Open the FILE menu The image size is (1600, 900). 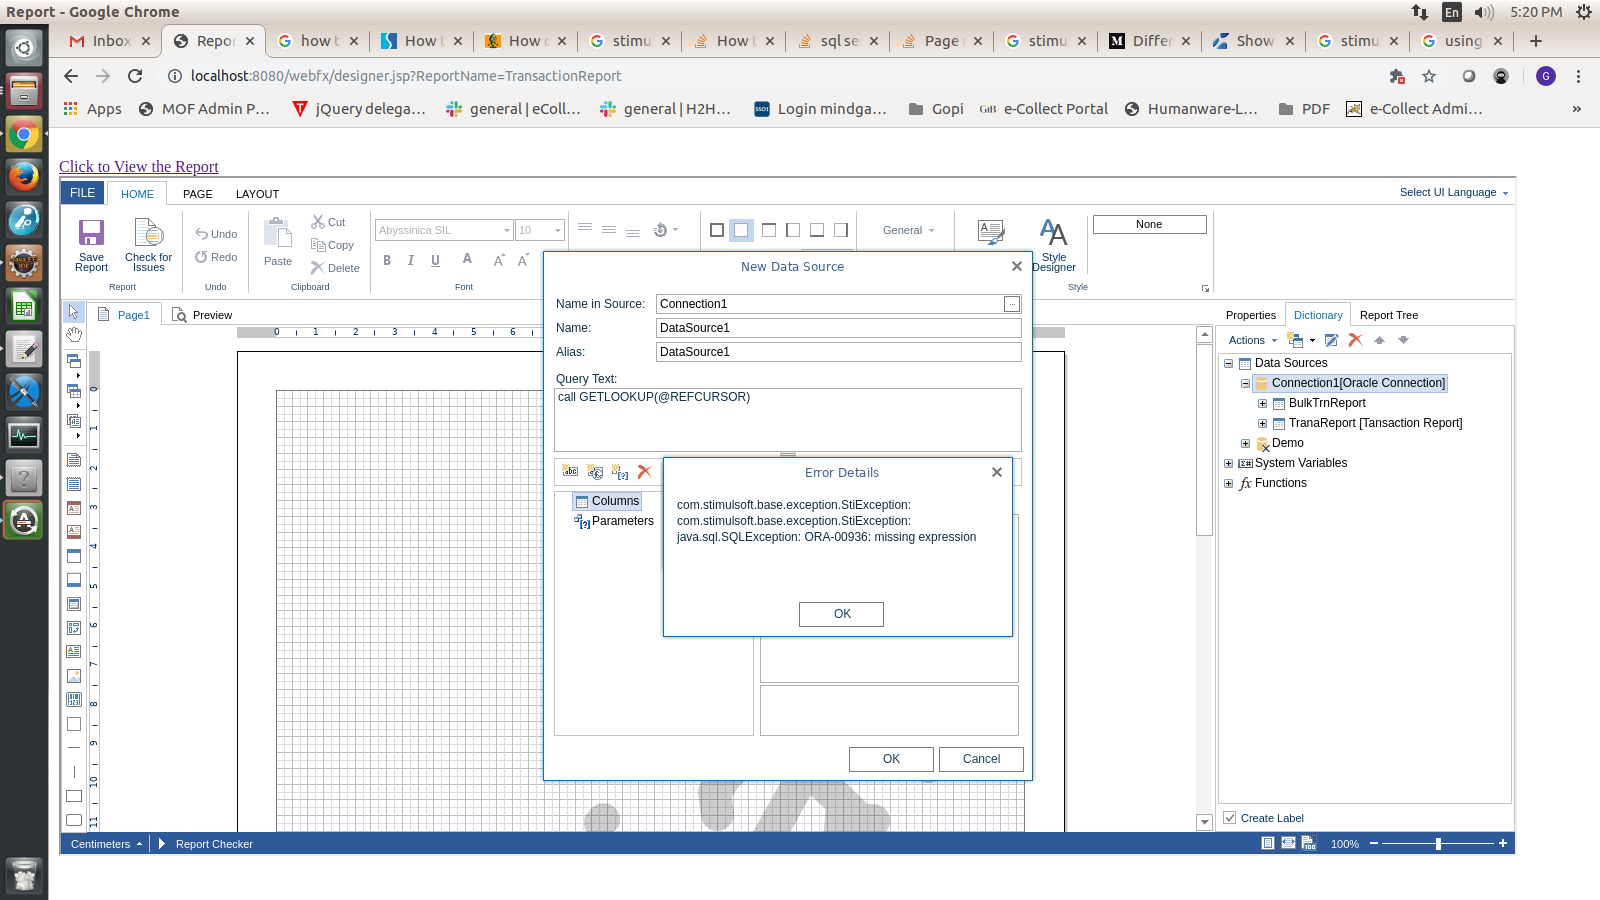(x=82, y=193)
